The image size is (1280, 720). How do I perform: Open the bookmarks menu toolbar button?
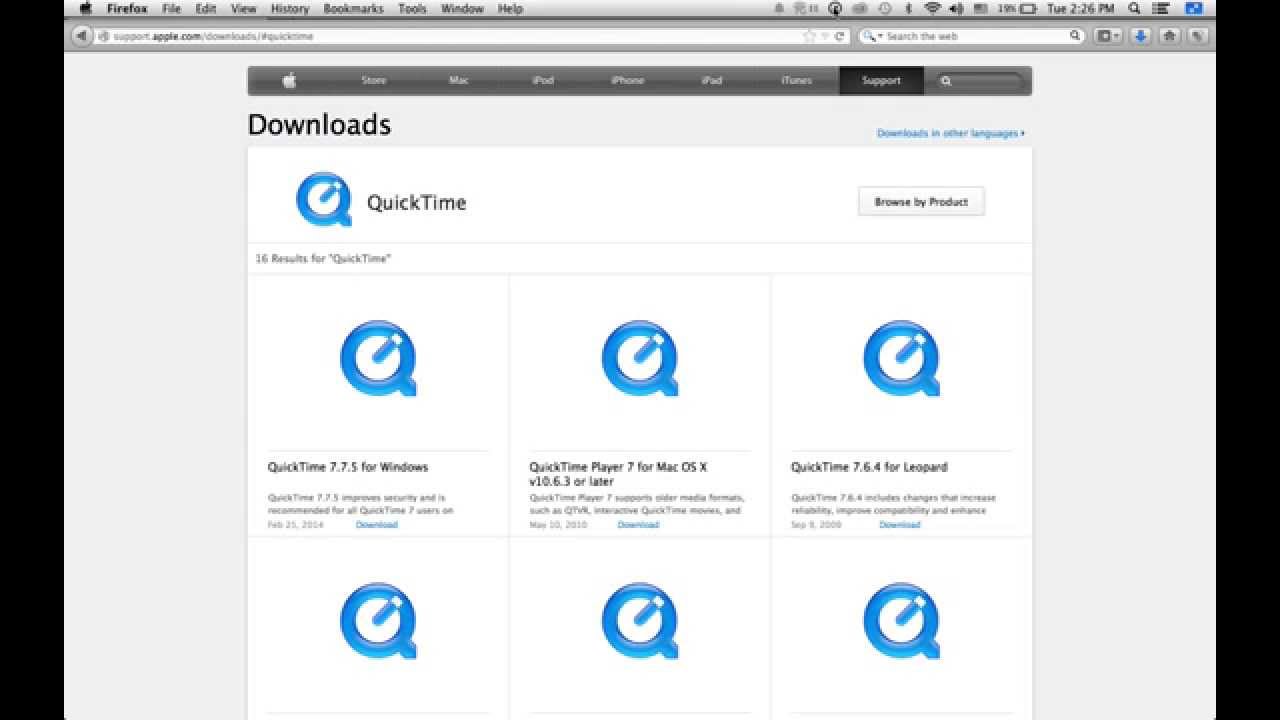pyautogui.click(x=1108, y=36)
